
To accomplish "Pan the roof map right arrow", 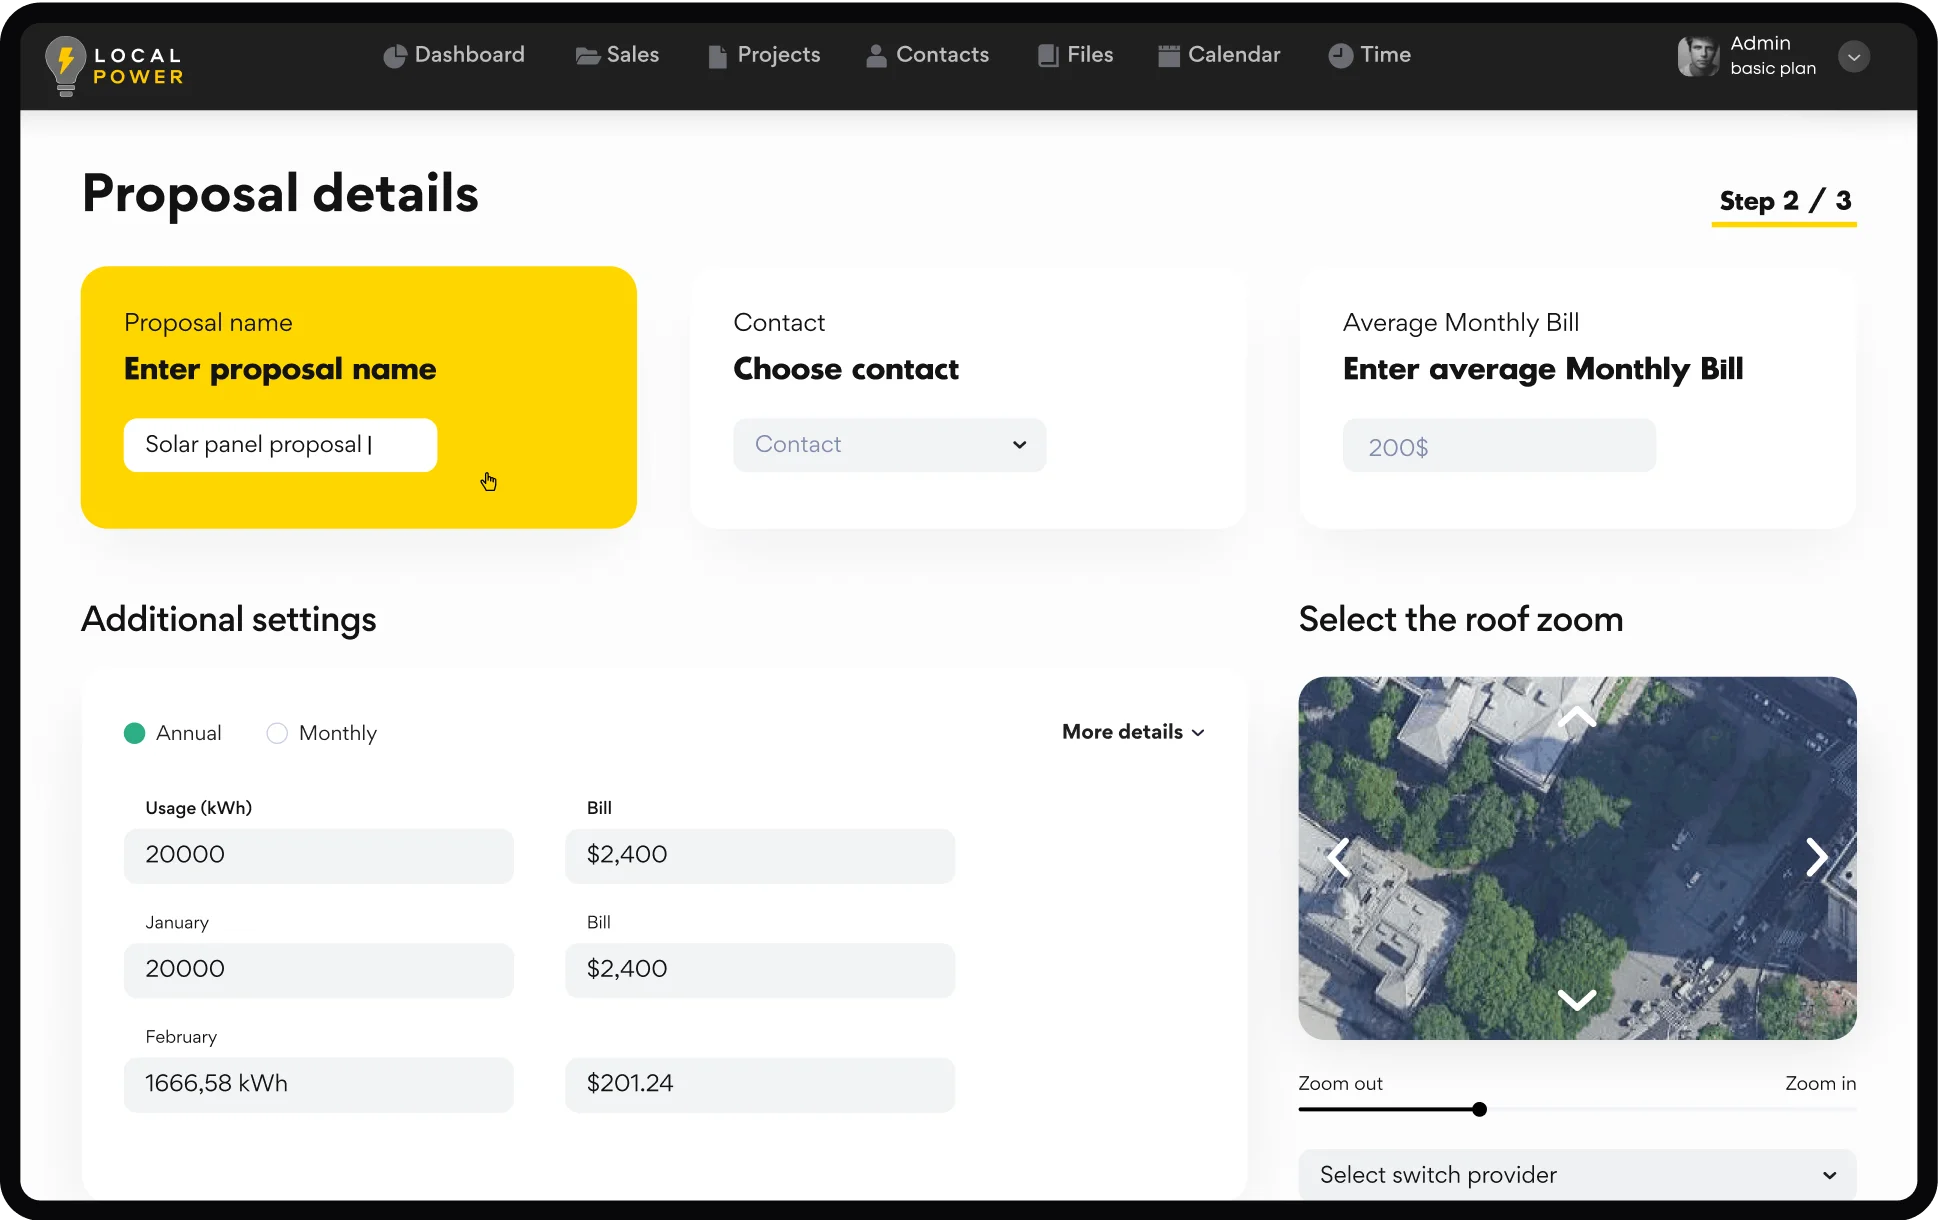I will click(x=1816, y=857).
